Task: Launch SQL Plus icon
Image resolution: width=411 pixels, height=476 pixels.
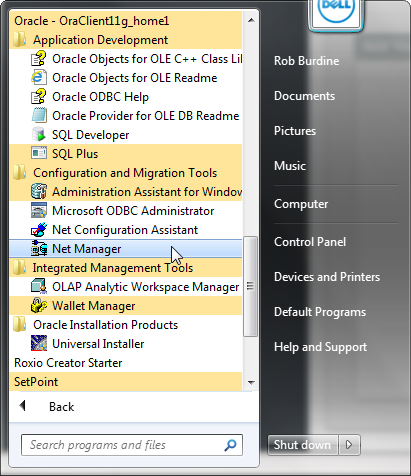Action: point(39,154)
